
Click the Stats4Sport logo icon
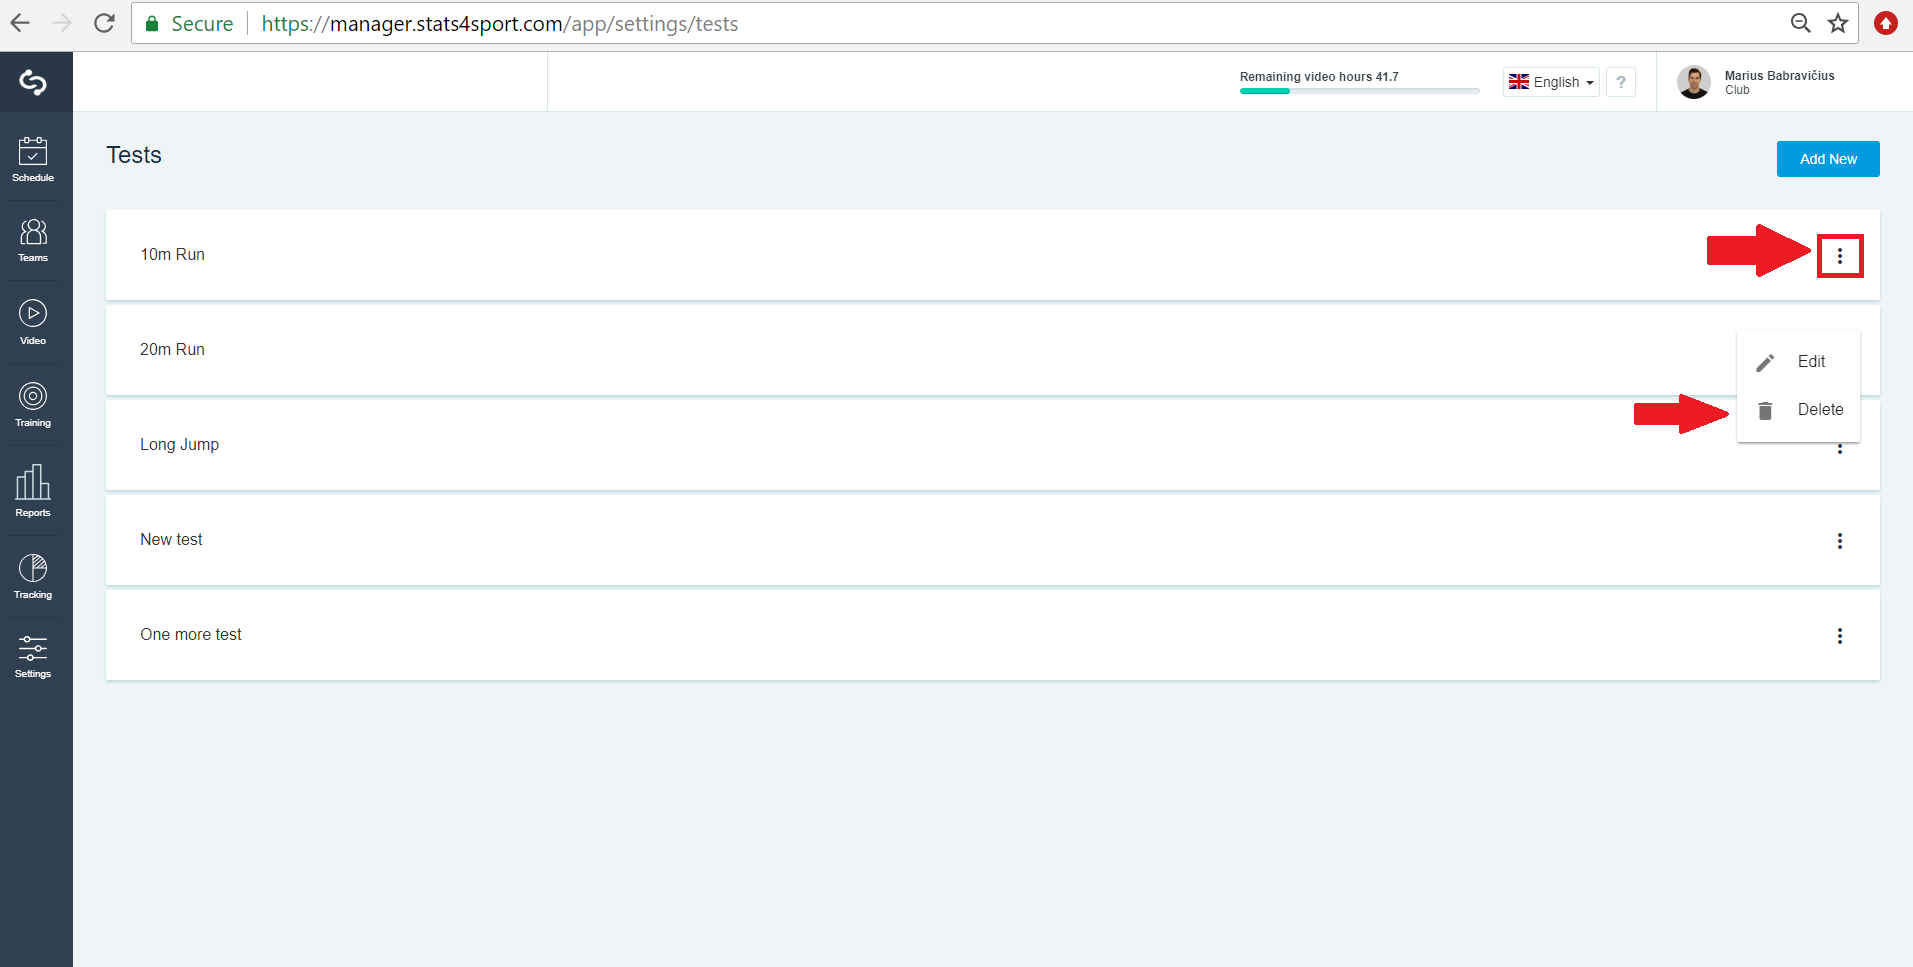(33, 82)
